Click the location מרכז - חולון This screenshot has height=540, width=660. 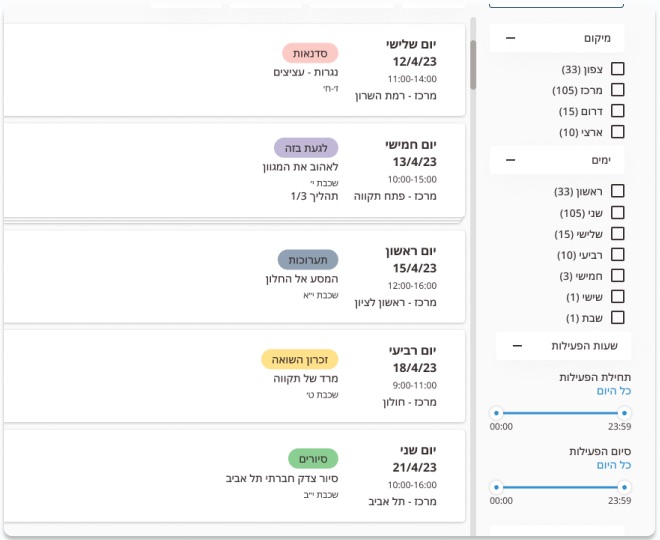(x=410, y=402)
